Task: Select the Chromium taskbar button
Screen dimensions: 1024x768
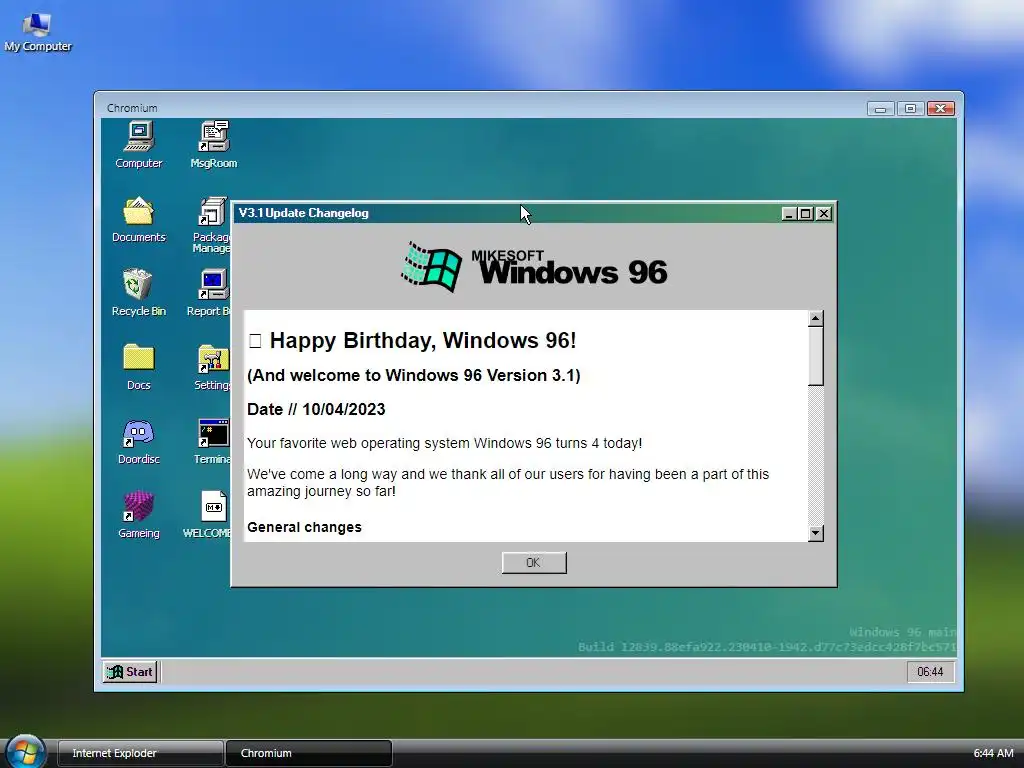Action: [309, 753]
